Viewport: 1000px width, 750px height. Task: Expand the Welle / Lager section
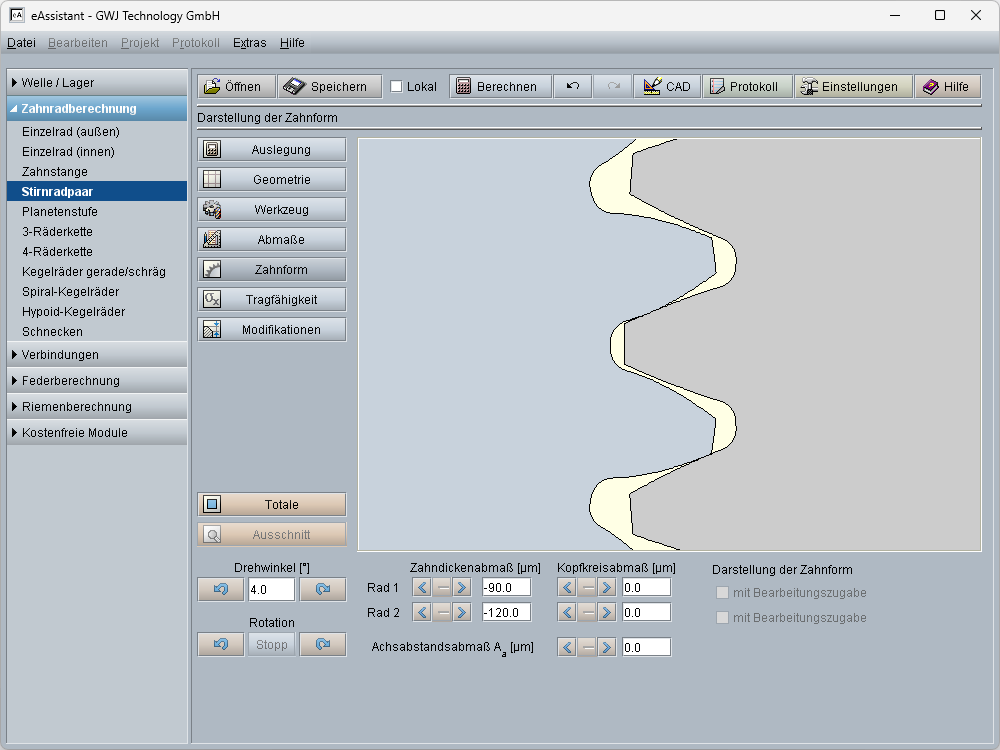pos(97,83)
